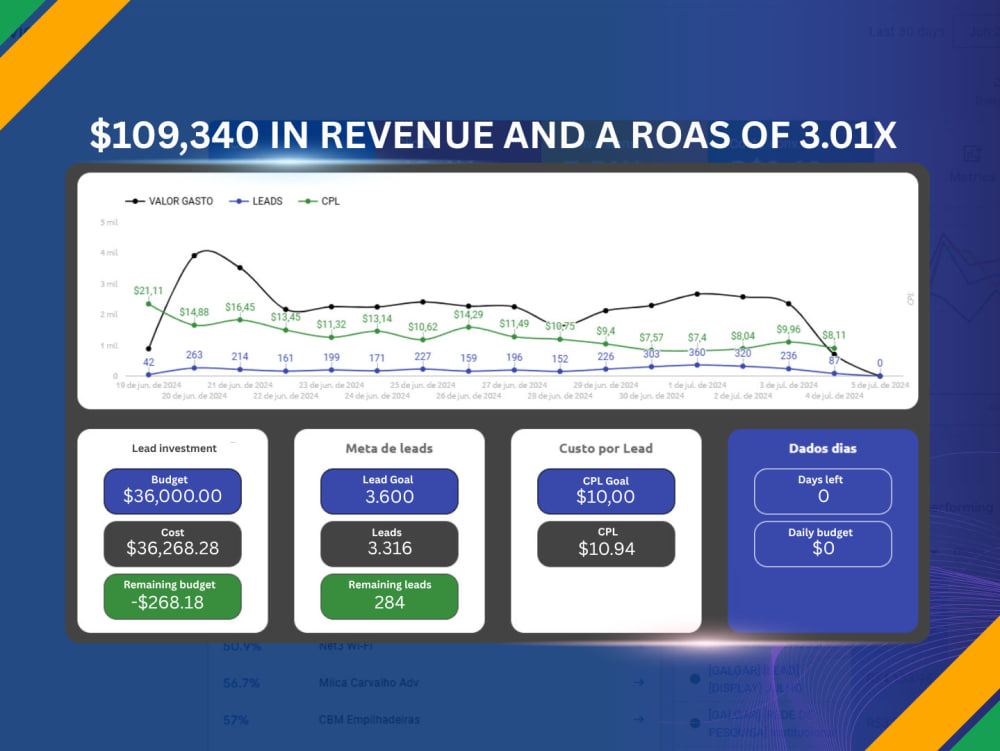Click the arrow beside Milca Carvalho Adv
This screenshot has width=1000, height=751.
pyautogui.click(x=638, y=683)
